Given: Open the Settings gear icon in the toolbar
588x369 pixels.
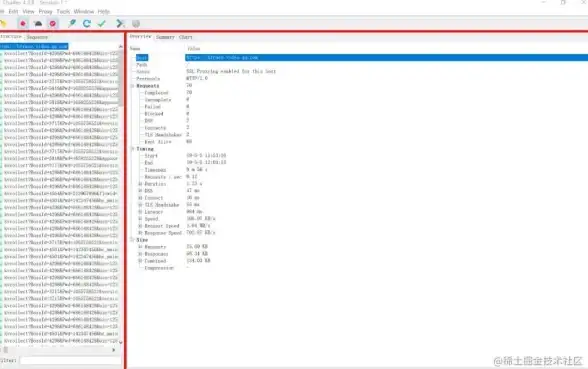Looking at the screenshot, I should click(x=136, y=24).
